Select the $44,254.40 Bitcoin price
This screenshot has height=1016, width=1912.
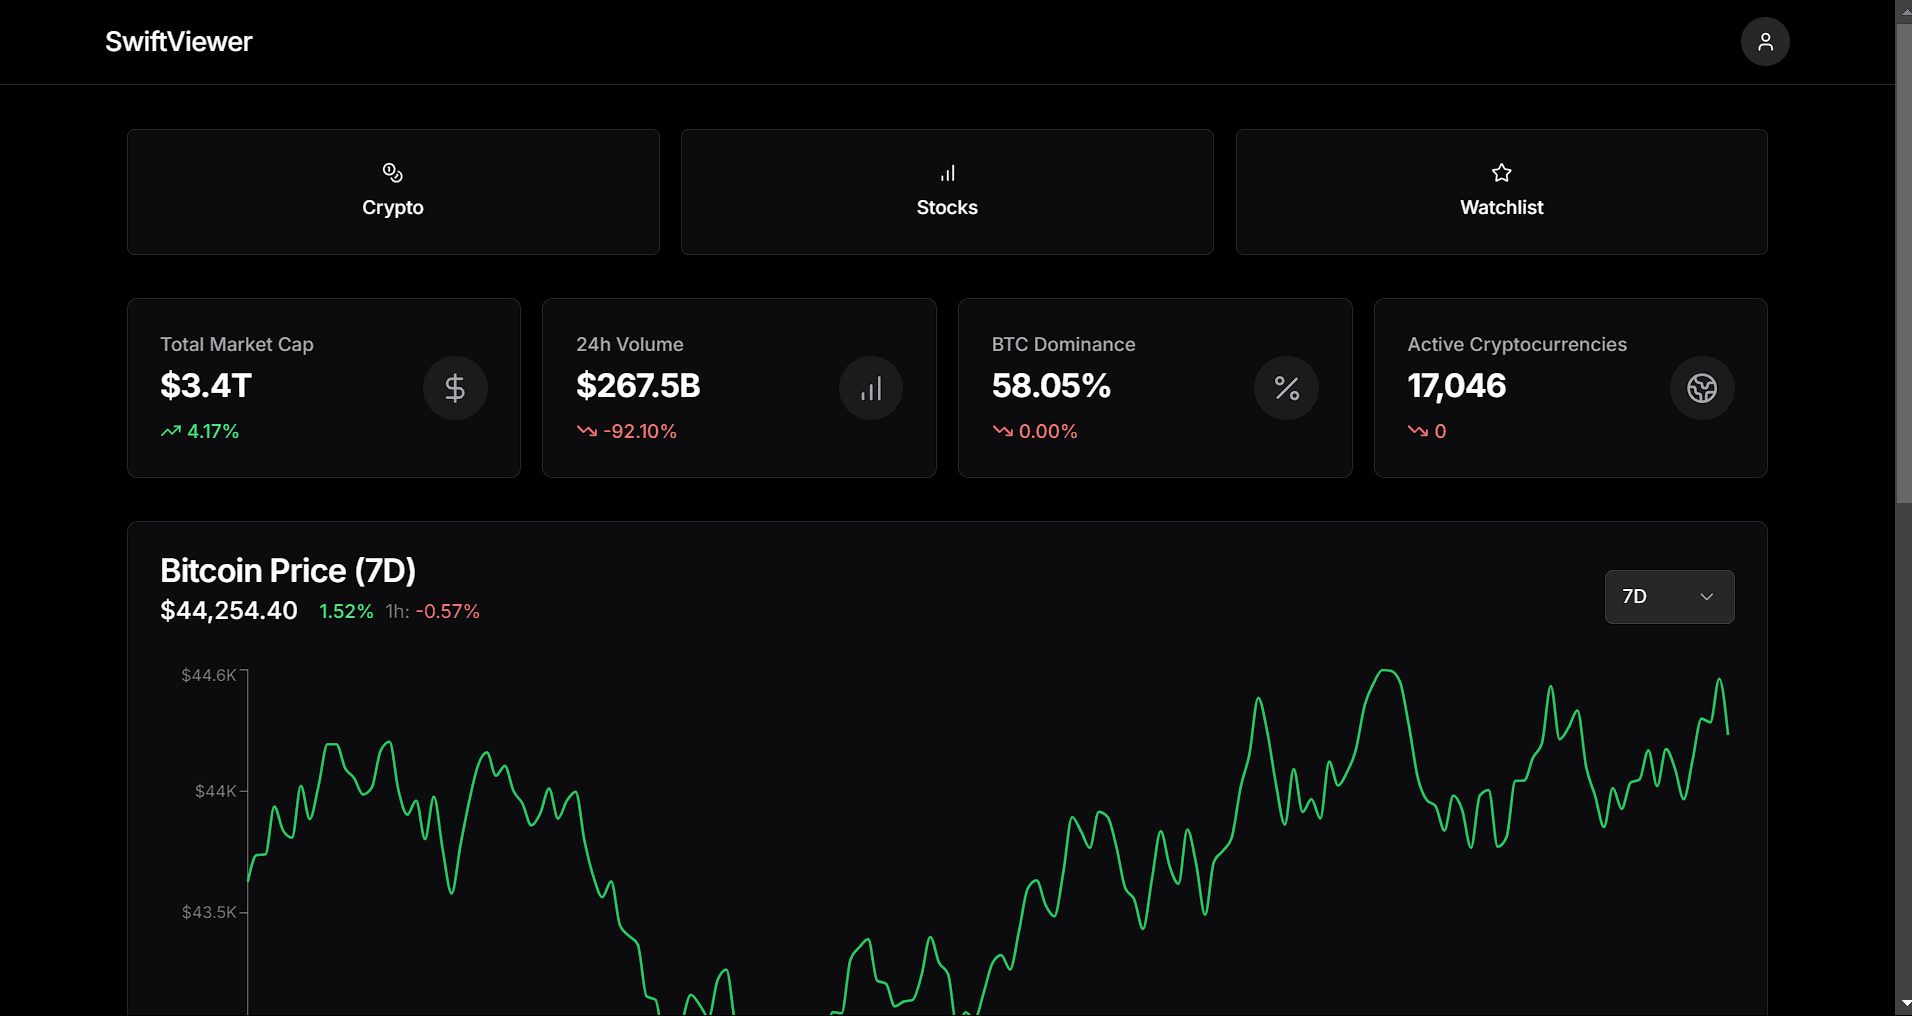pos(229,611)
